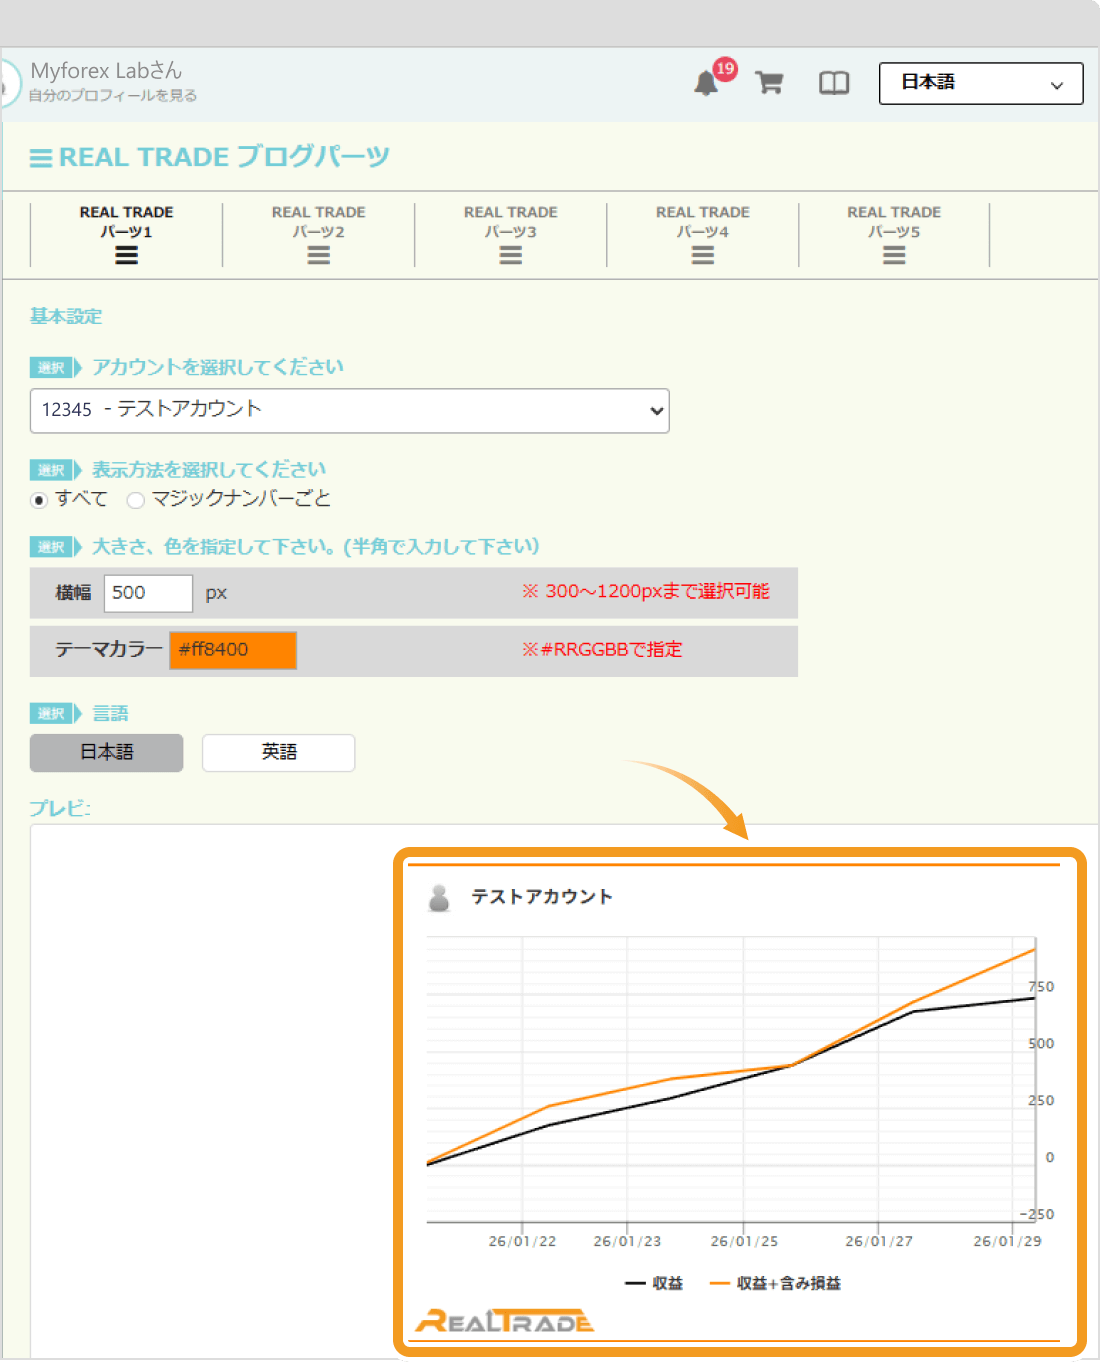Toggle the 収益 legend in the chart
The height and width of the screenshot is (1362, 1100).
coord(655,1283)
